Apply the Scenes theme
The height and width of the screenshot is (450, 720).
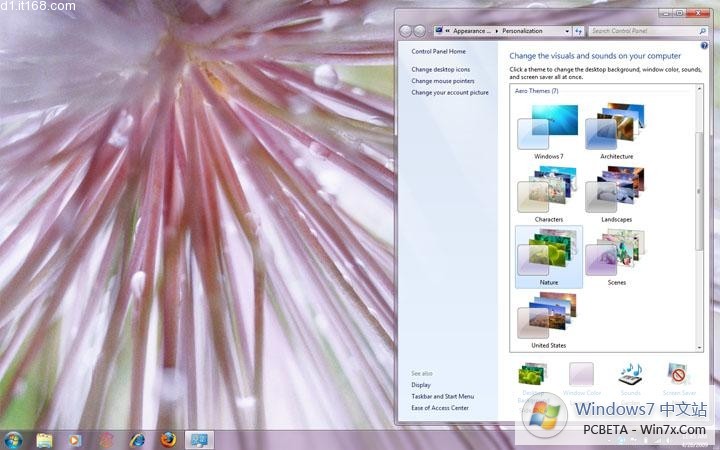616,253
